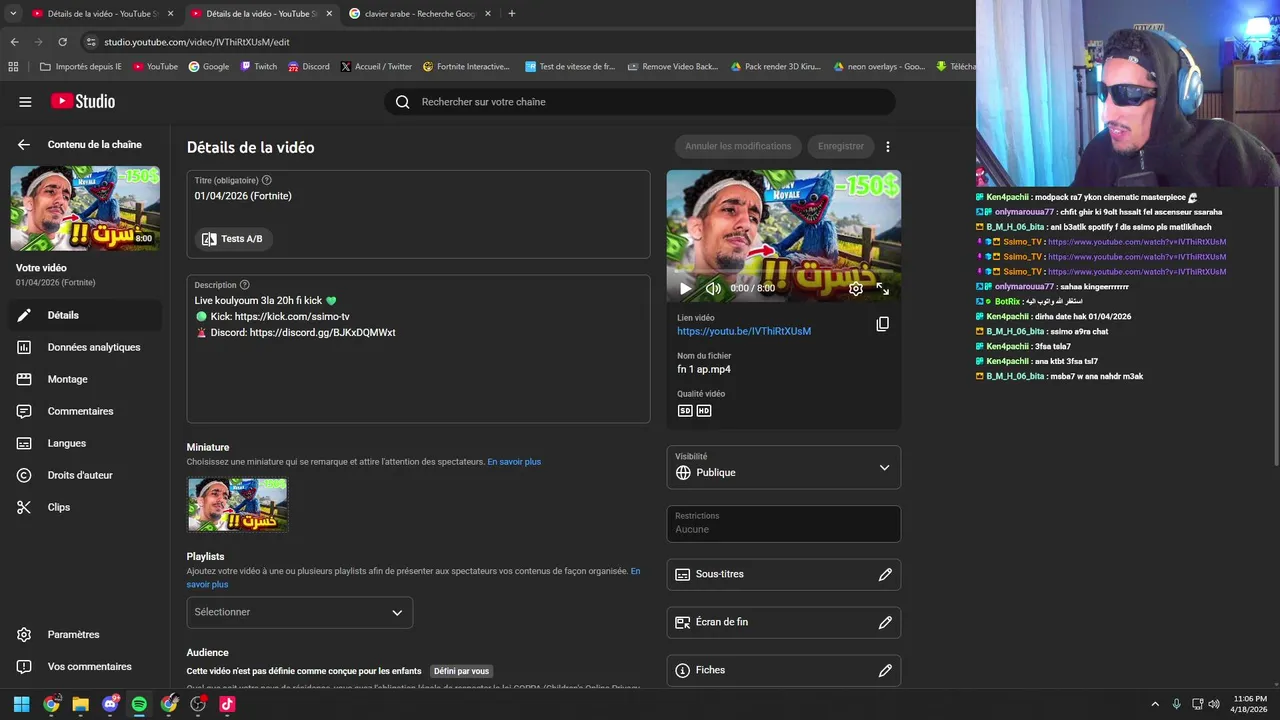Edit Écran de fin with the pencil icon

click(885, 622)
